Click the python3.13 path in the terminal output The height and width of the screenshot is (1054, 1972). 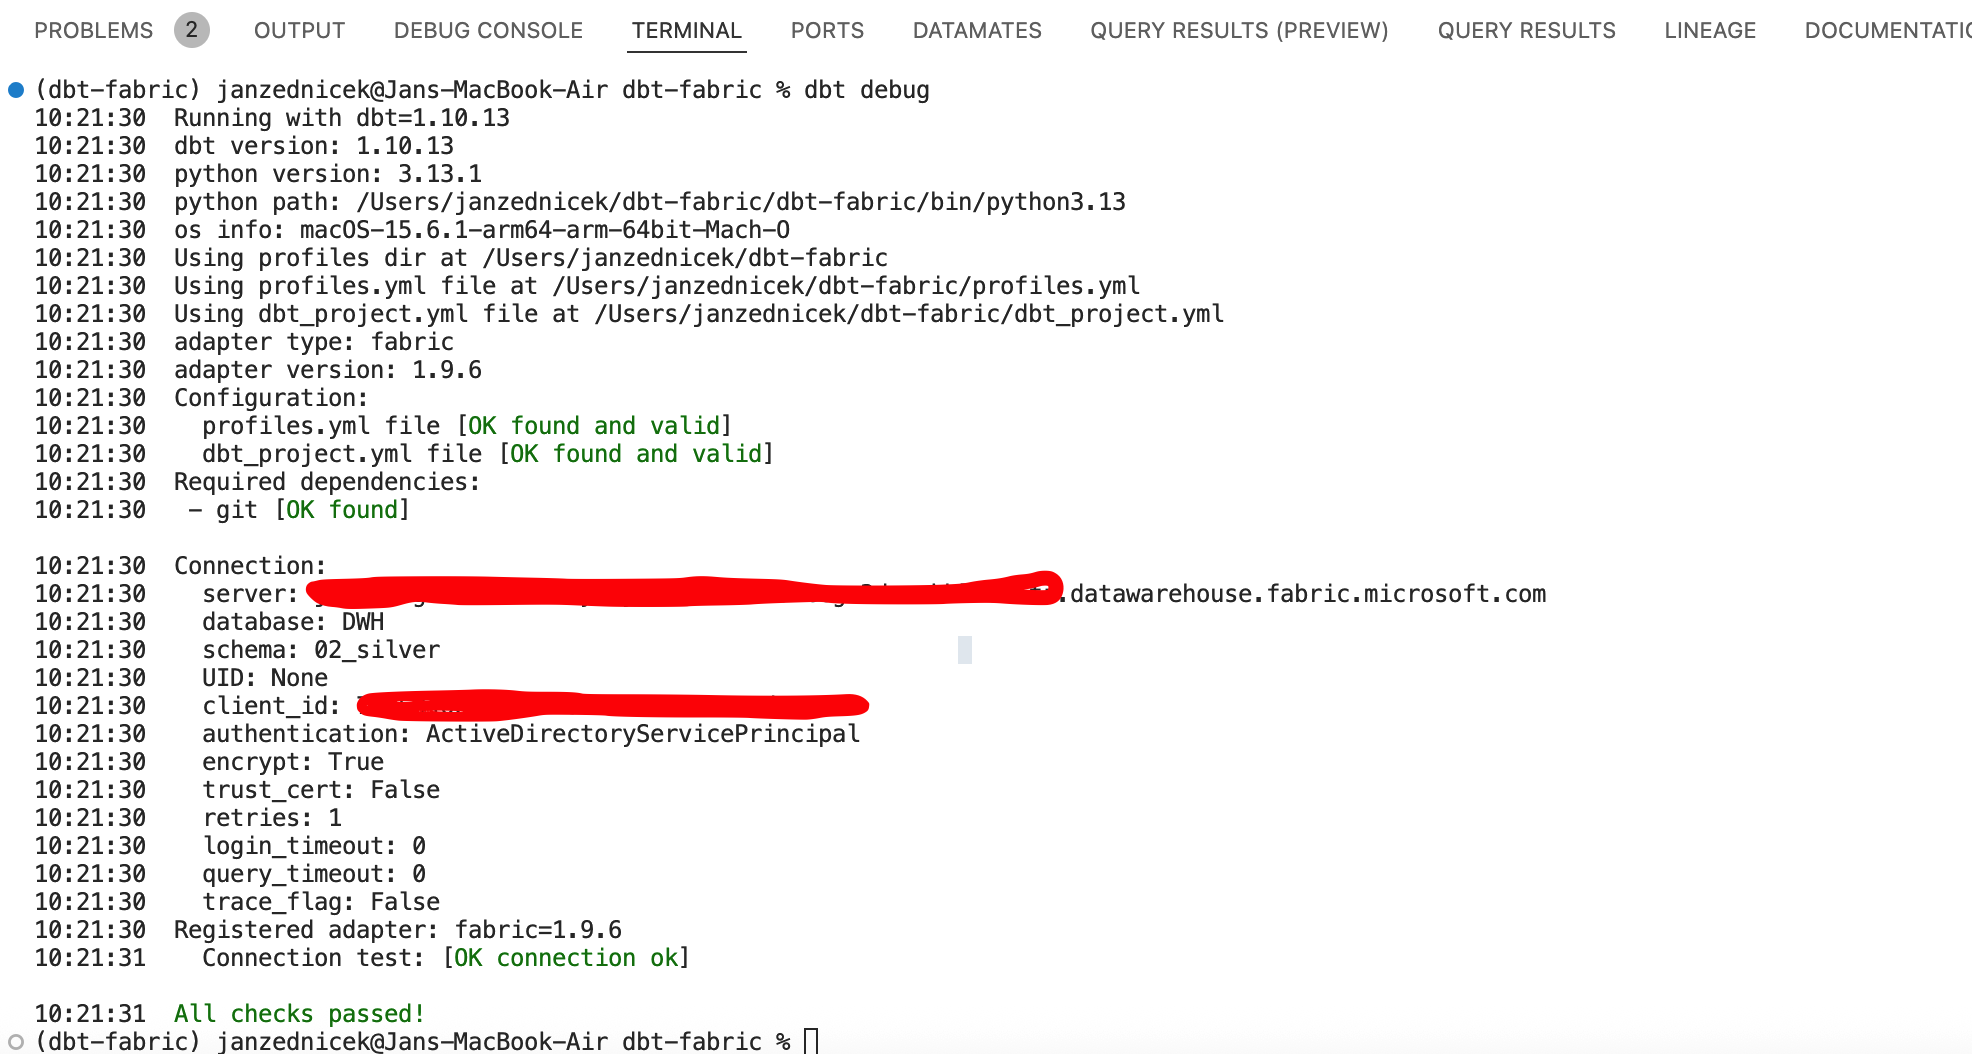pos(740,202)
